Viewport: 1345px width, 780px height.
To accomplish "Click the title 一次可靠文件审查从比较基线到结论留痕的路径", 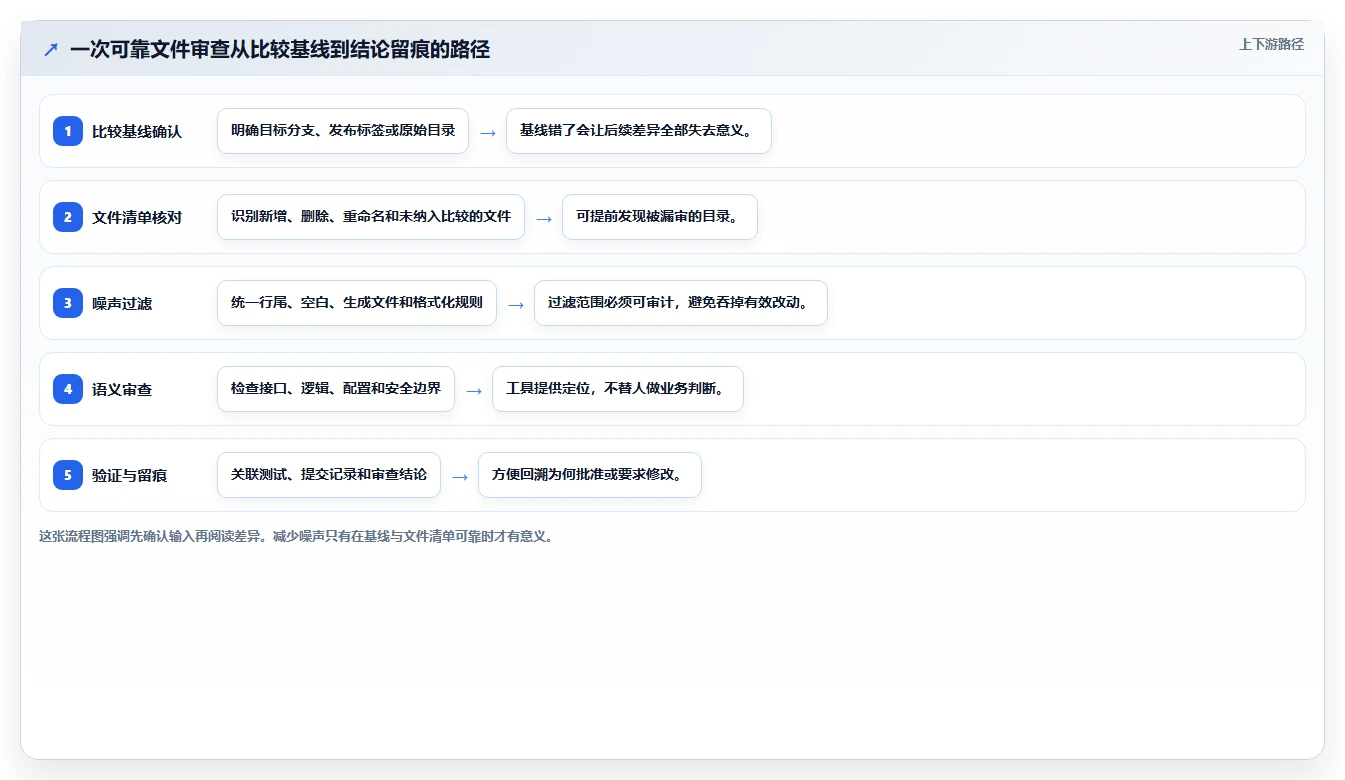I will coord(280,49).
